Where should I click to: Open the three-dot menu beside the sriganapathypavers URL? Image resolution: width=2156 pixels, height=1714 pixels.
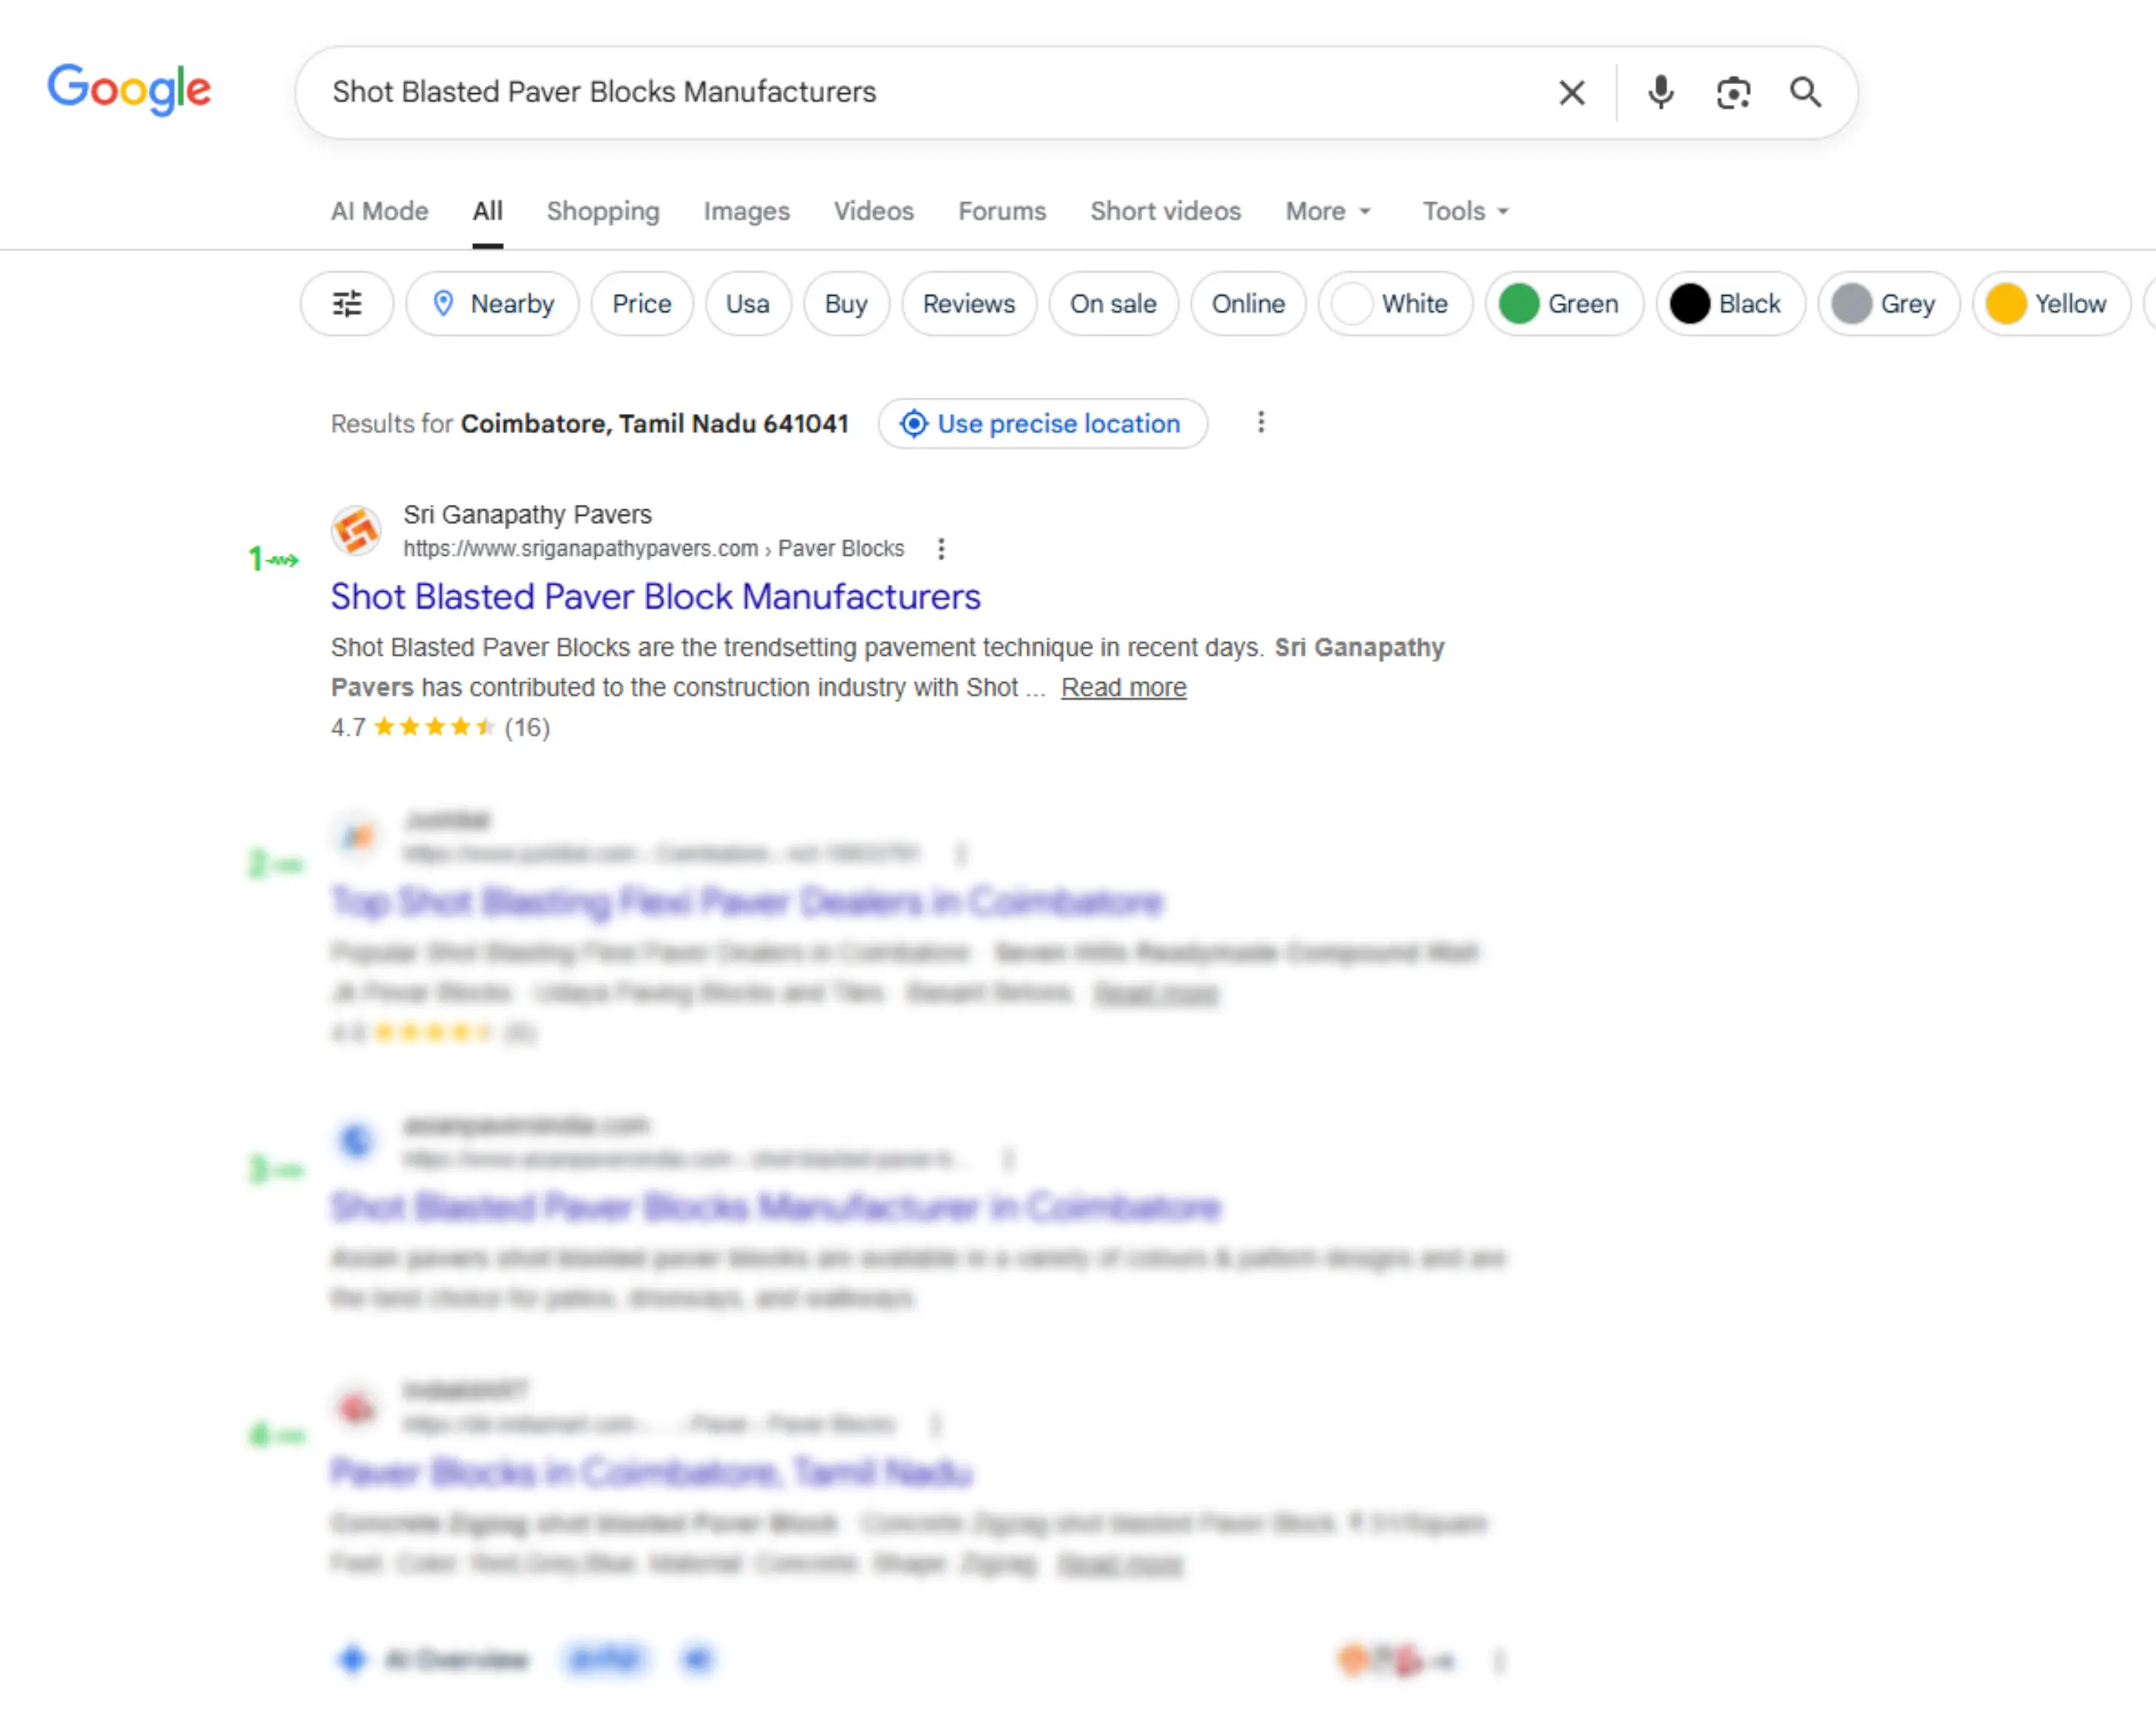pyautogui.click(x=940, y=548)
